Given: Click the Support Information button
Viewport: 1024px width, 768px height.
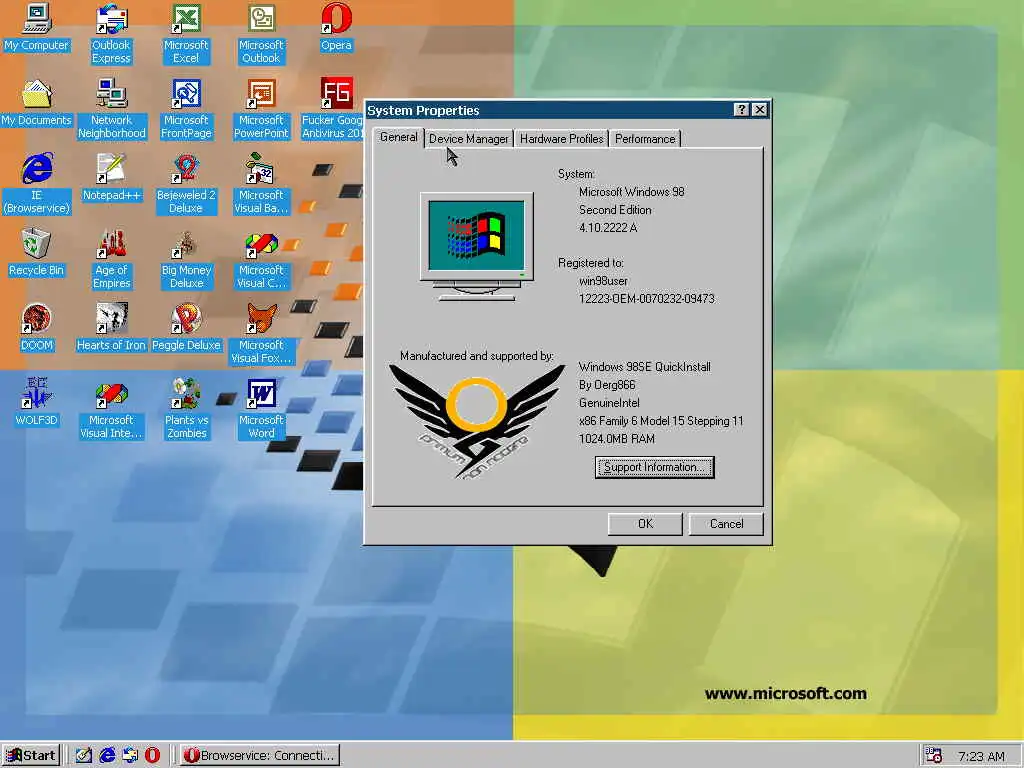Looking at the screenshot, I should pyautogui.click(x=654, y=467).
